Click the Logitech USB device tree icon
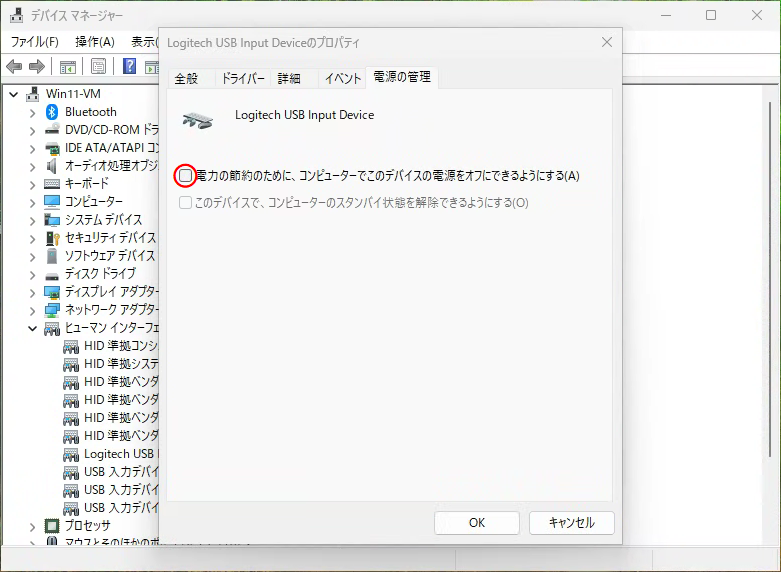Viewport: 781px width, 572px height. point(71,454)
